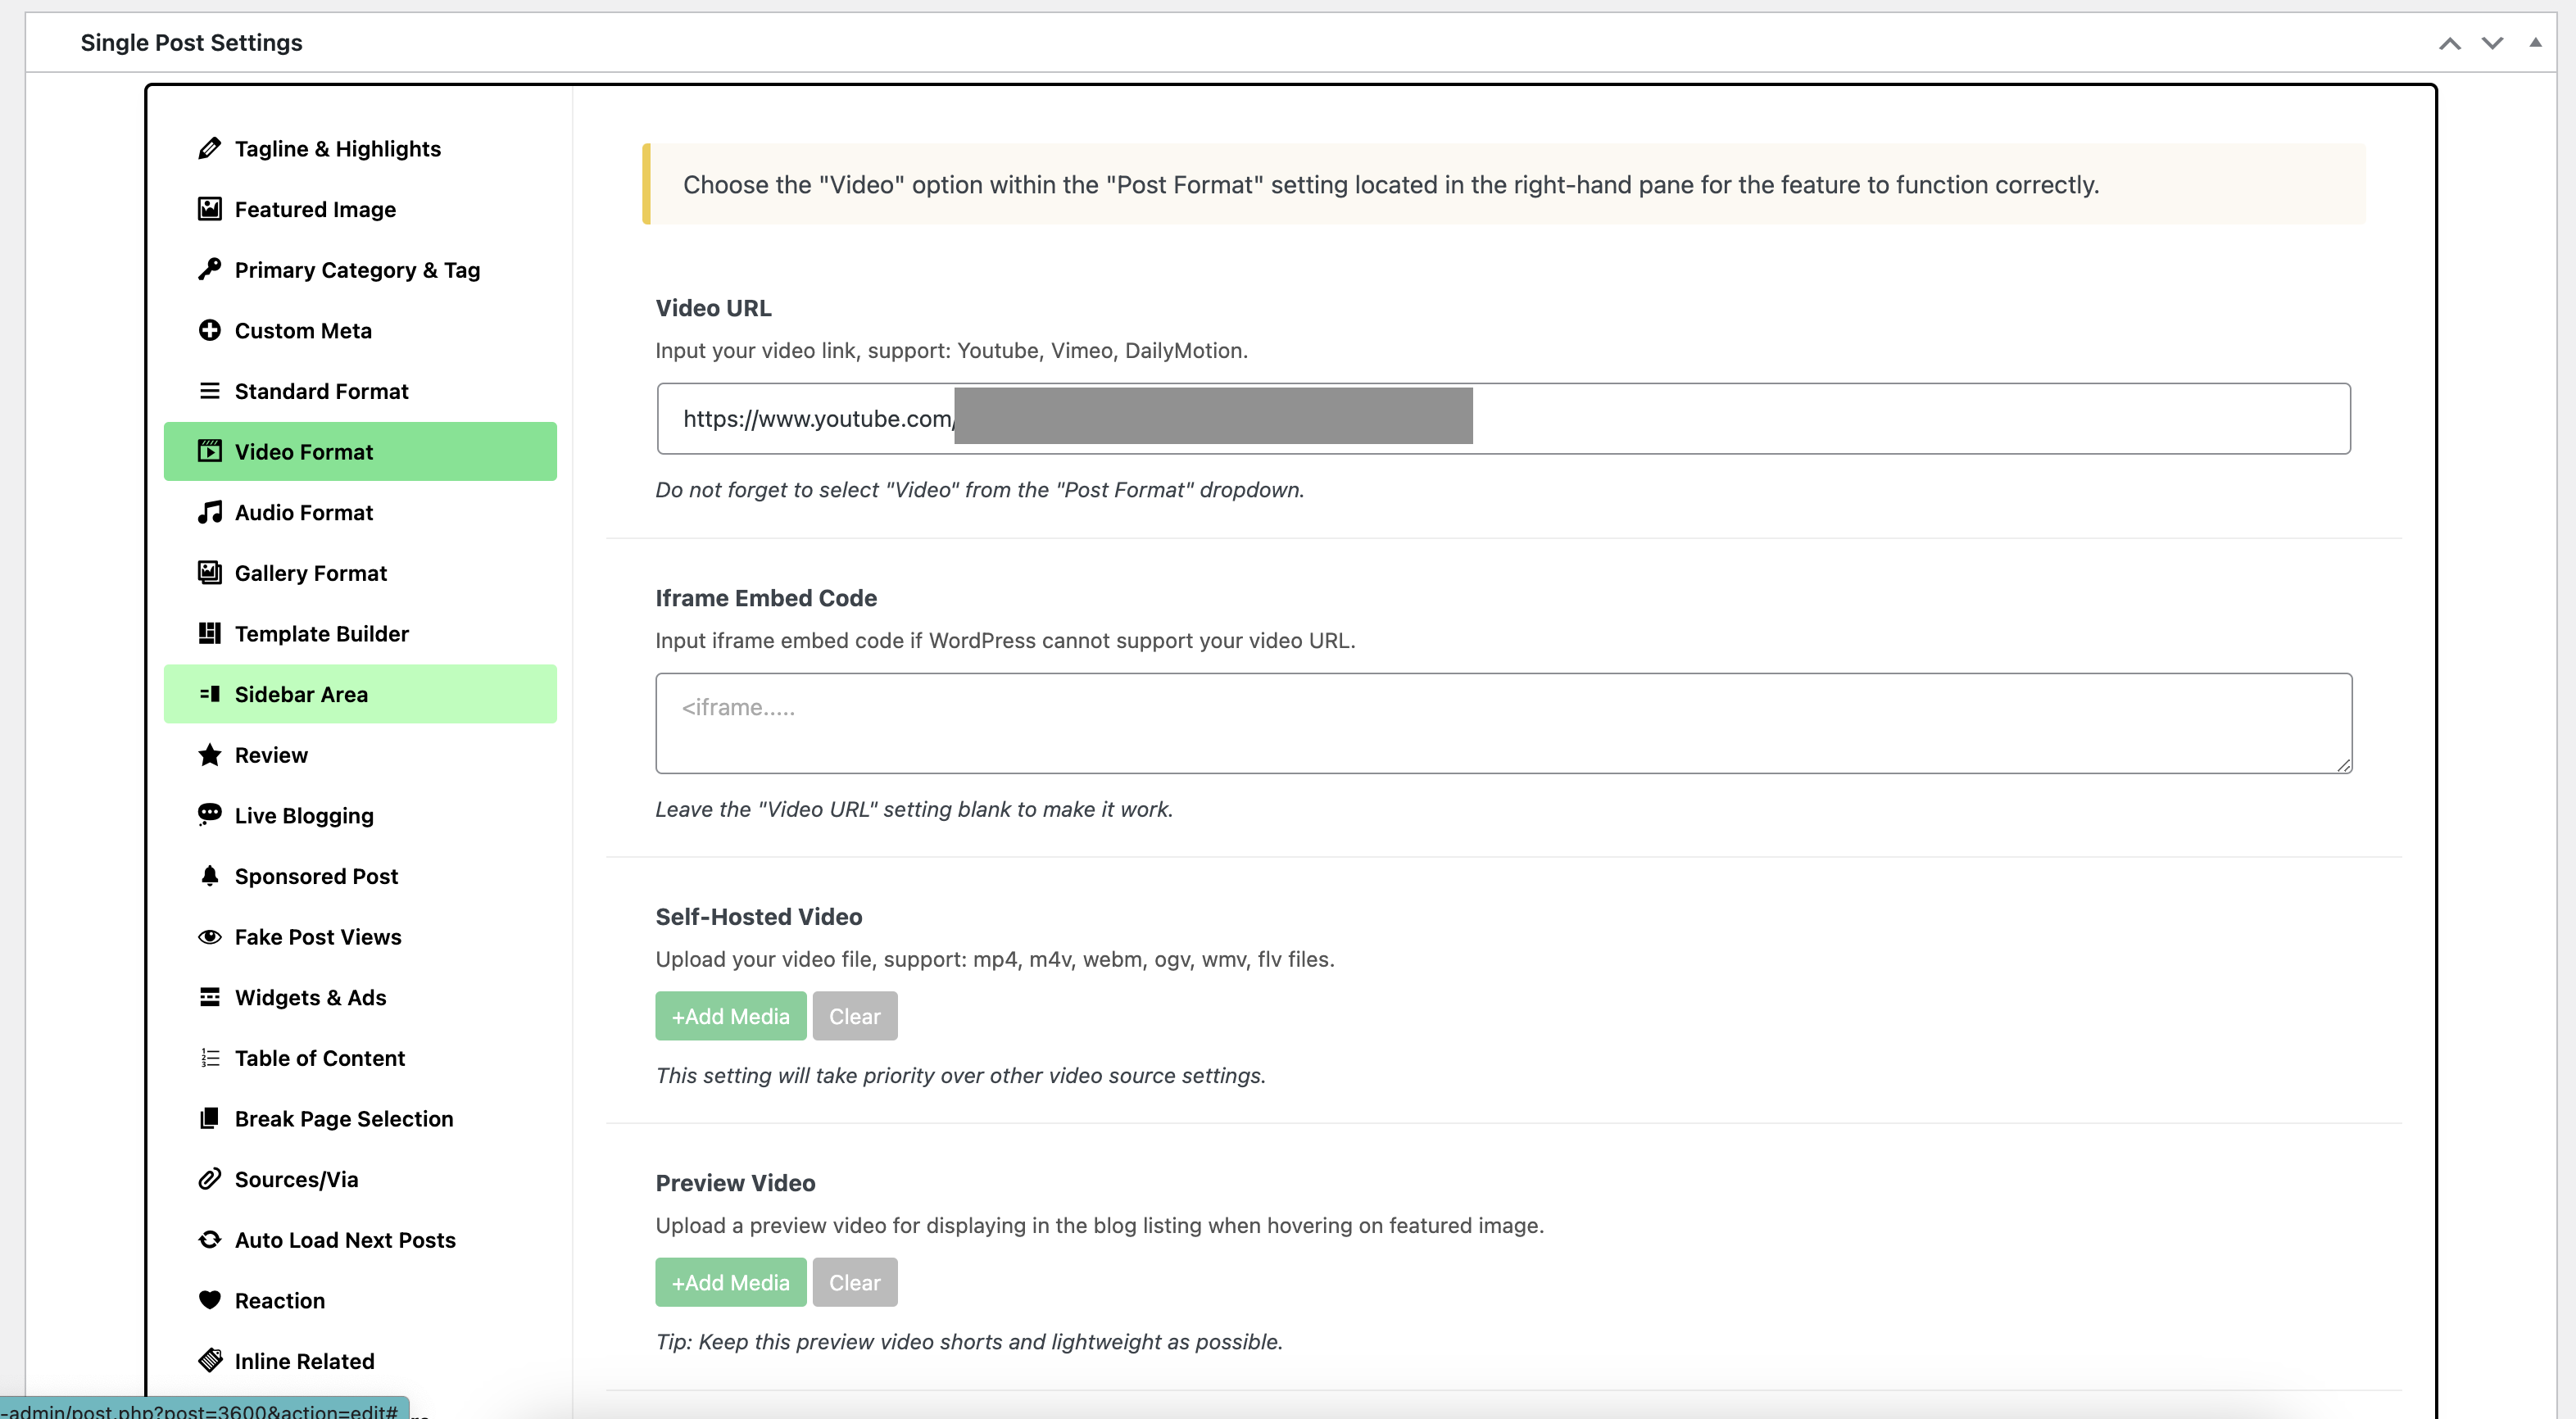This screenshot has height=1419, width=2576.
Task: Click the heart icon beside Reaction
Action: (x=209, y=1300)
